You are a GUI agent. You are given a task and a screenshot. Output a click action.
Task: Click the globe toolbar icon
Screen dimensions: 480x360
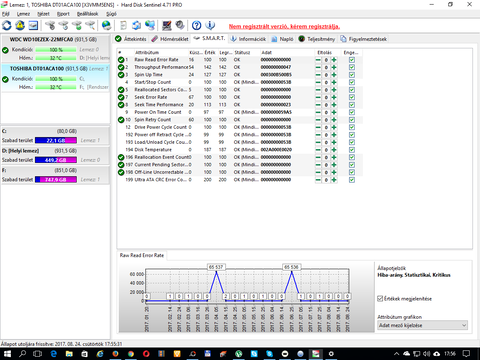106,25
